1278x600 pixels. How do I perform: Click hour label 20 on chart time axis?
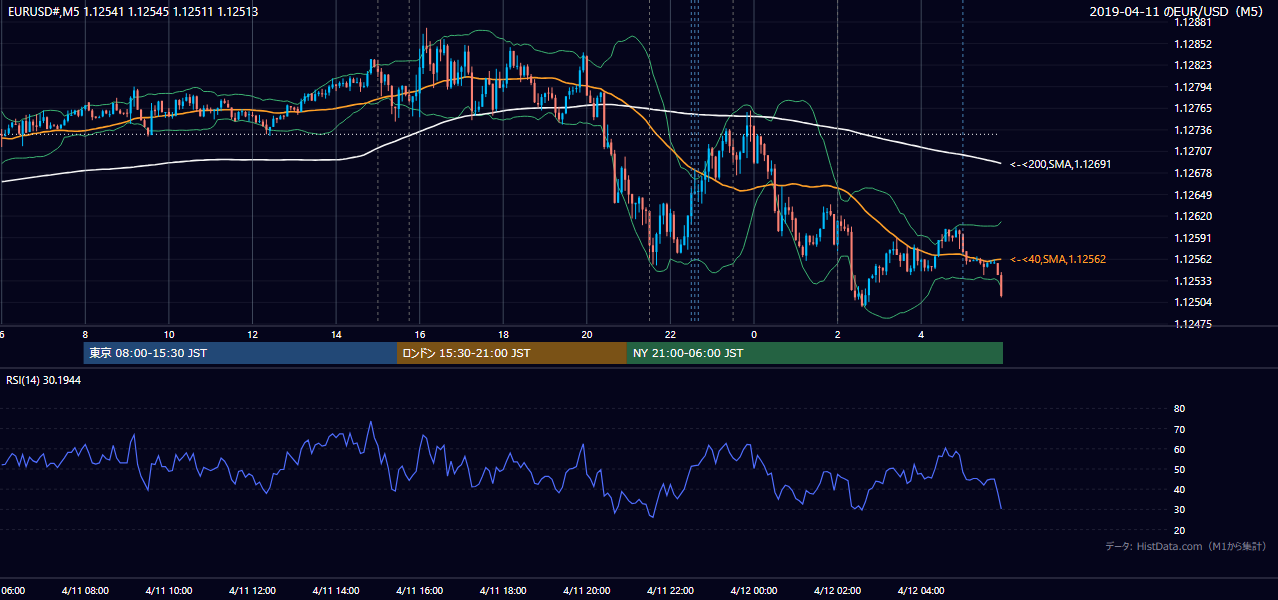587,334
